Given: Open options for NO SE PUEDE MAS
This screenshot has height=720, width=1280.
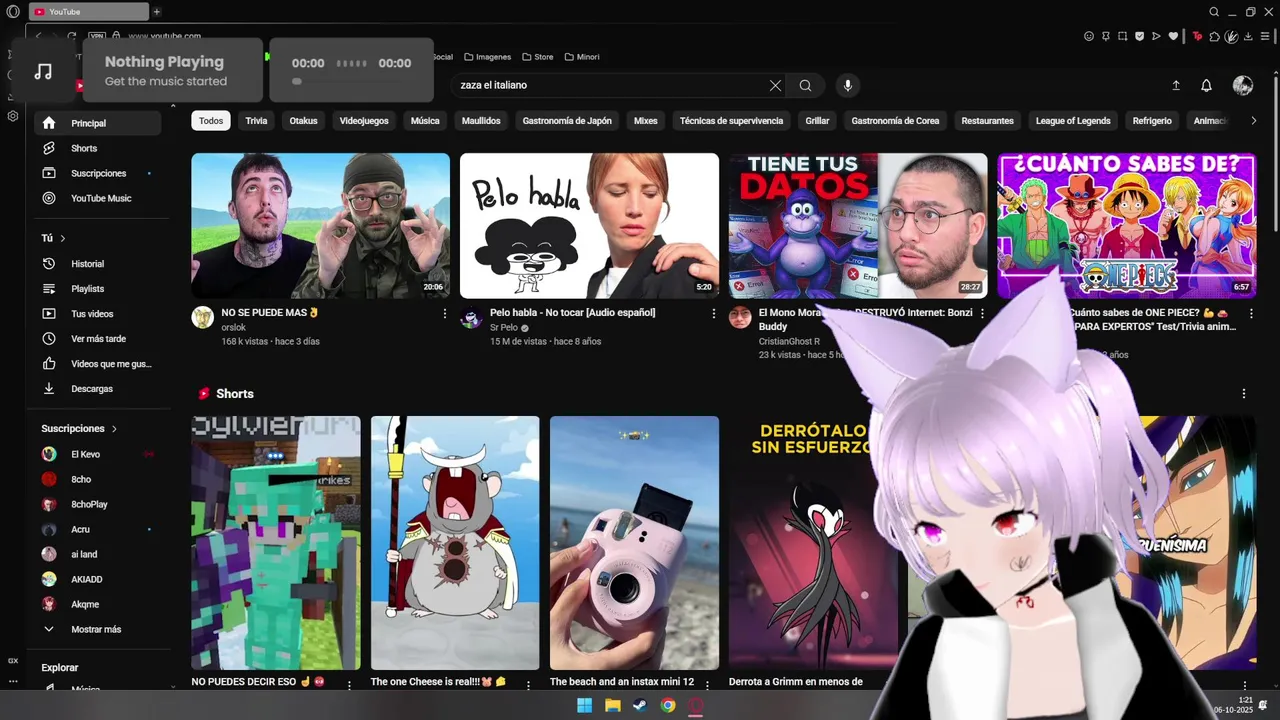Looking at the screenshot, I should [x=445, y=313].
